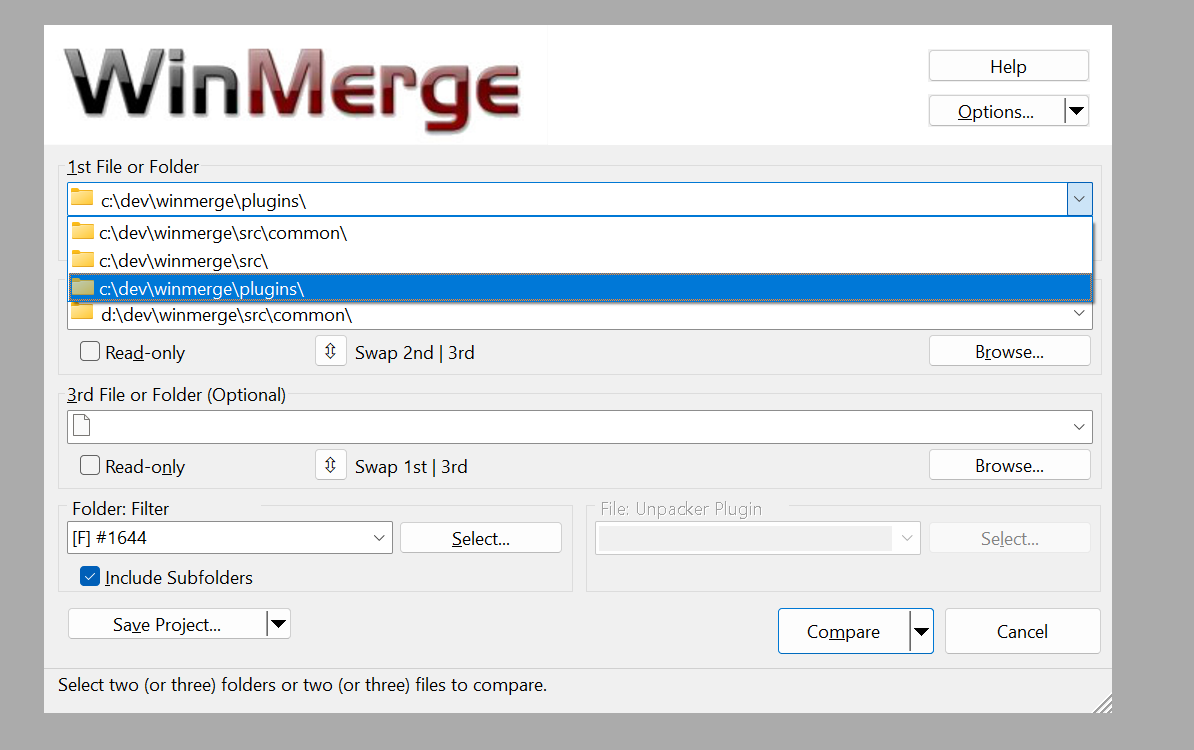
Task: Click the Folder: Filter label
Action: 120,509
